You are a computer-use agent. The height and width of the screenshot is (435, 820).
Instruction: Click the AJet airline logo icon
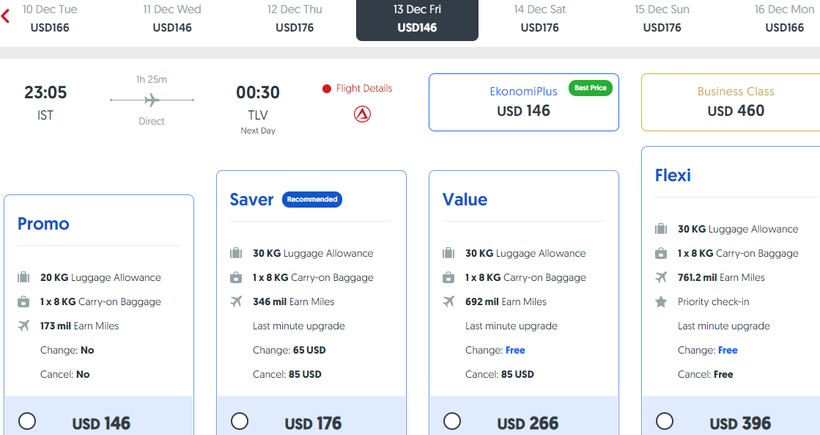tap(362, 114)
